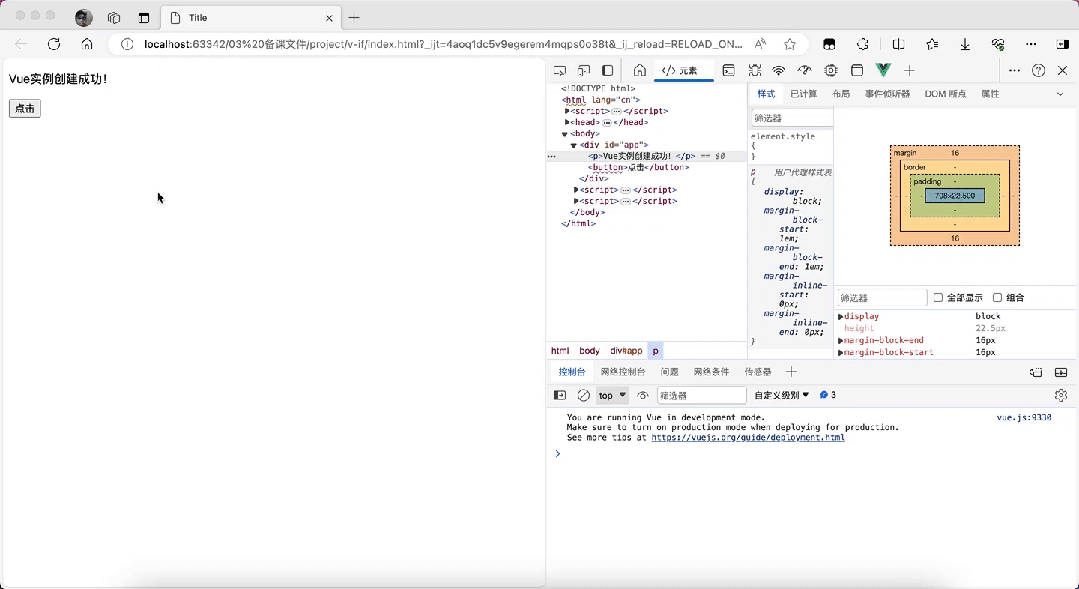Switch to the 已计算 tab
The image size is (1079, 589).
point(803,94)
